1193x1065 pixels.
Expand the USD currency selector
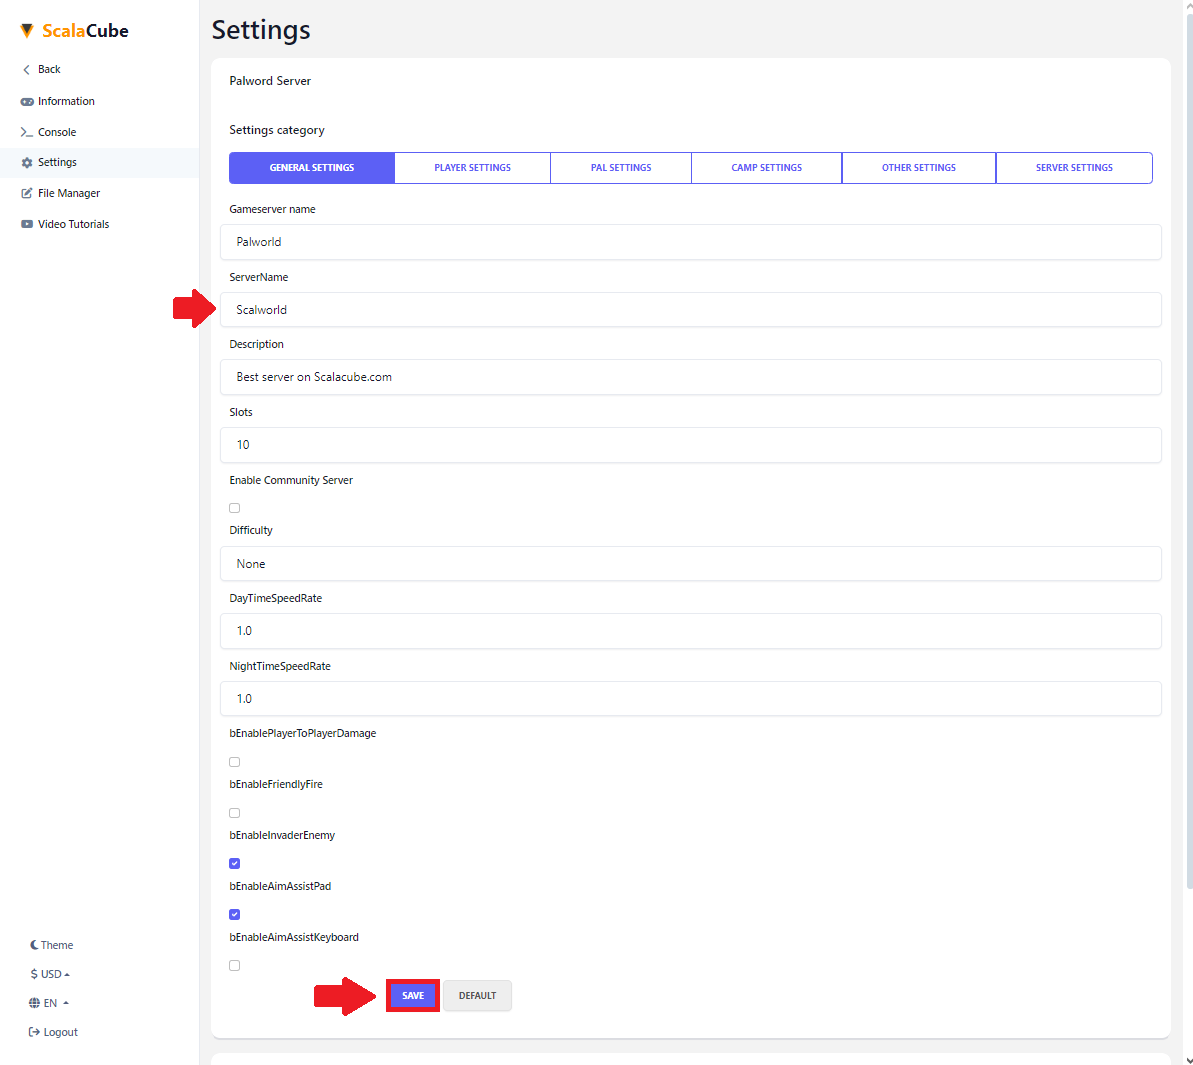click(x=49, y=973)
